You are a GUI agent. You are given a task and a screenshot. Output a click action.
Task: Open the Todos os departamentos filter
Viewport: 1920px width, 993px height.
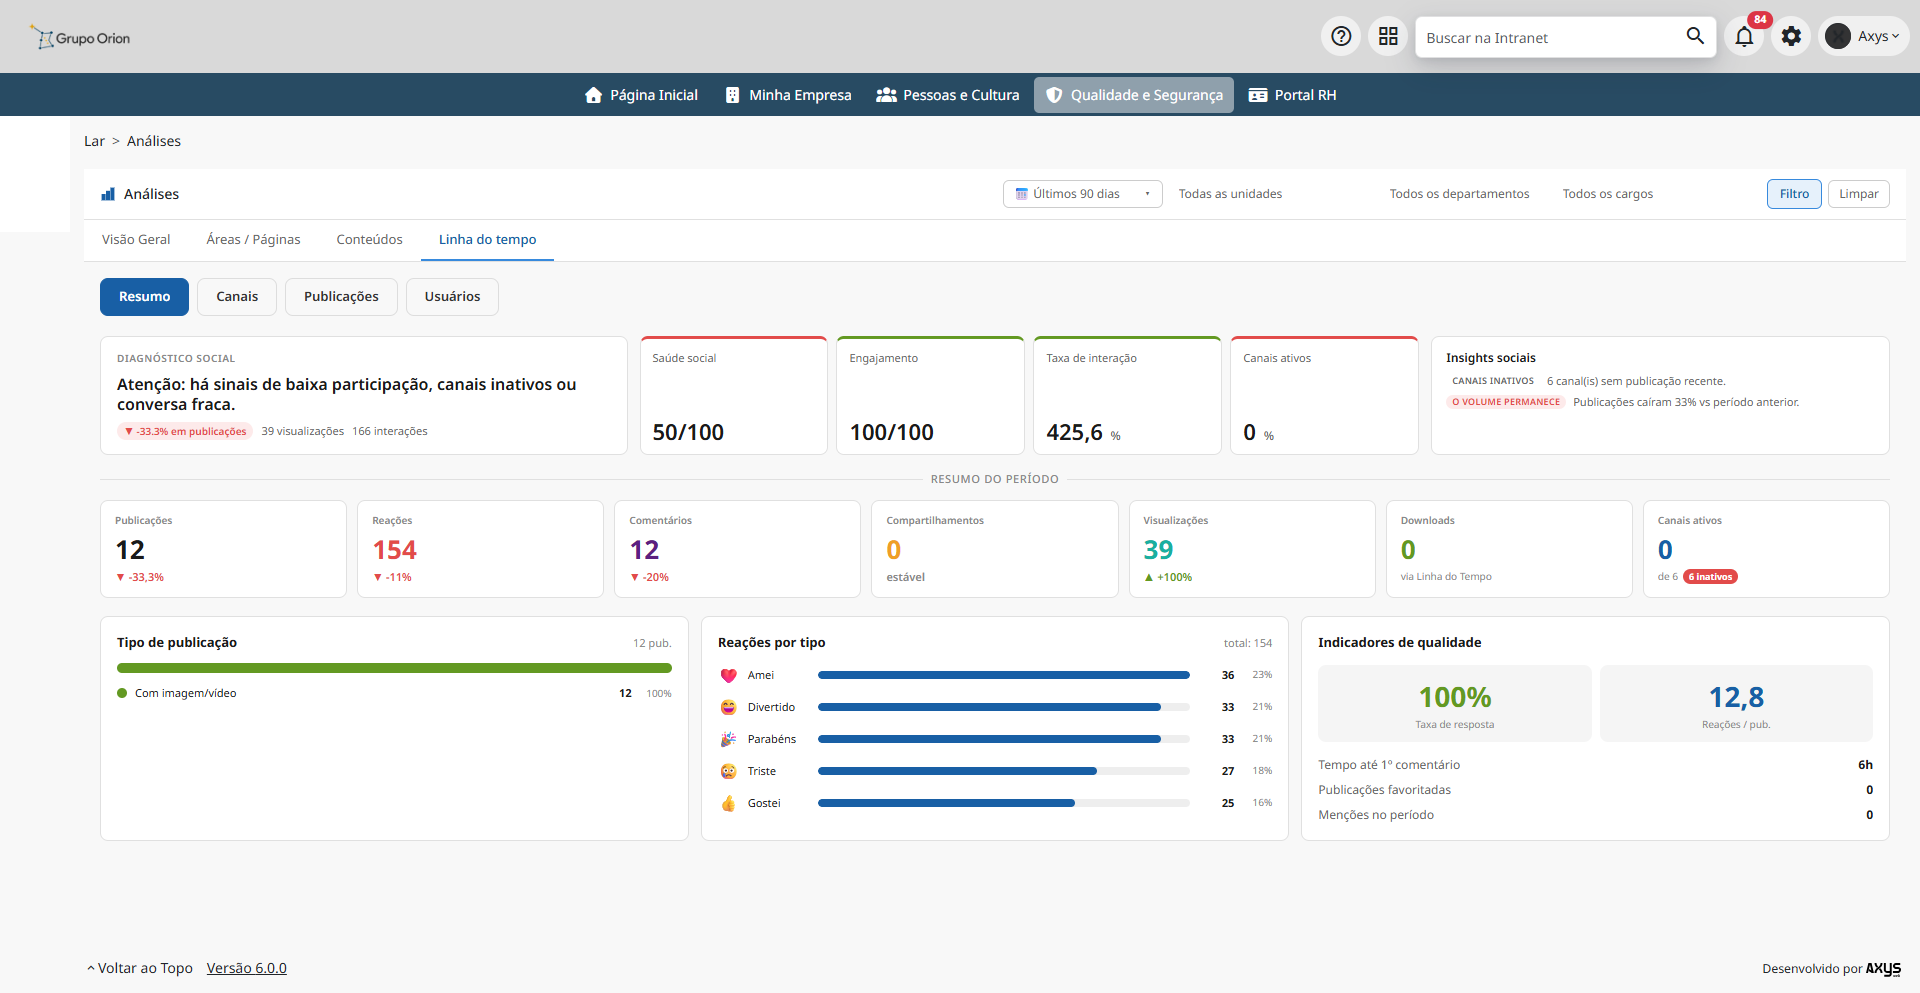click(1459, 194)
